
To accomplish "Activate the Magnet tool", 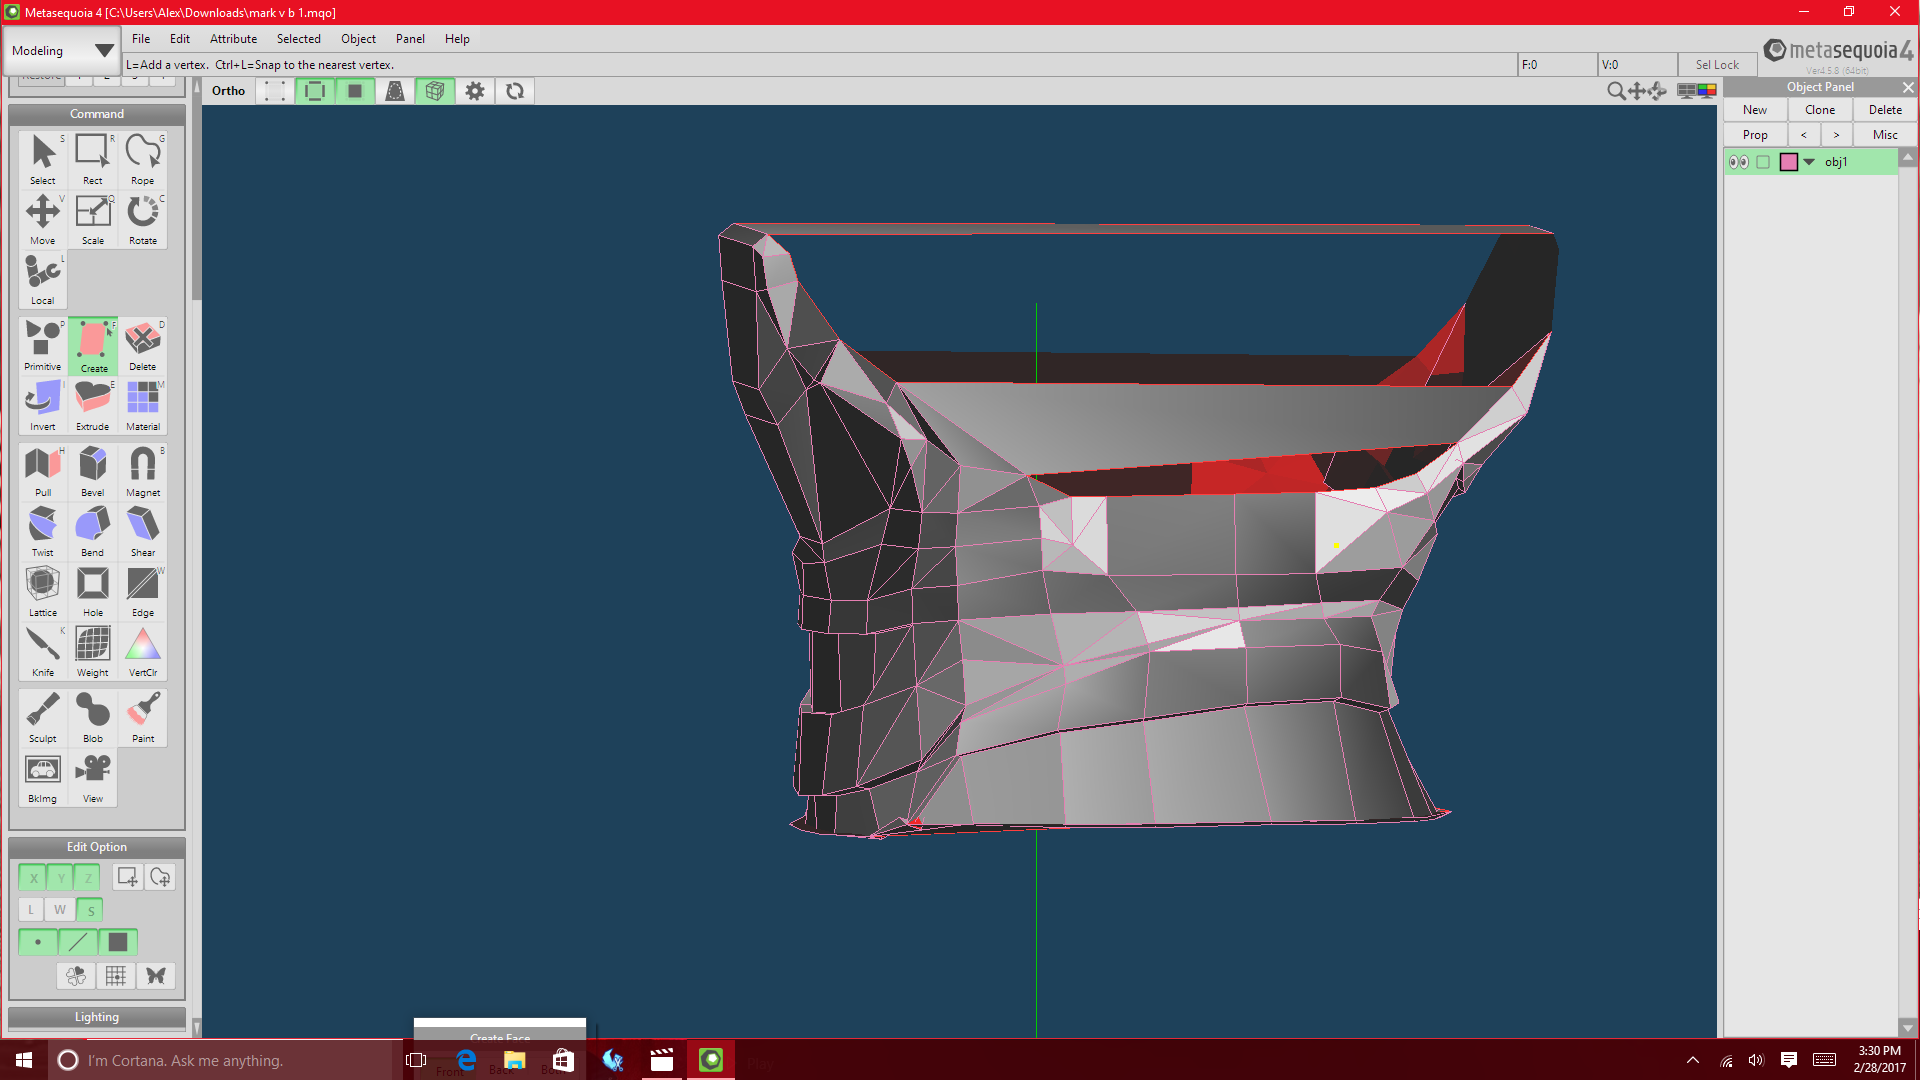I will pyautogui.click(x=143, y=471).
